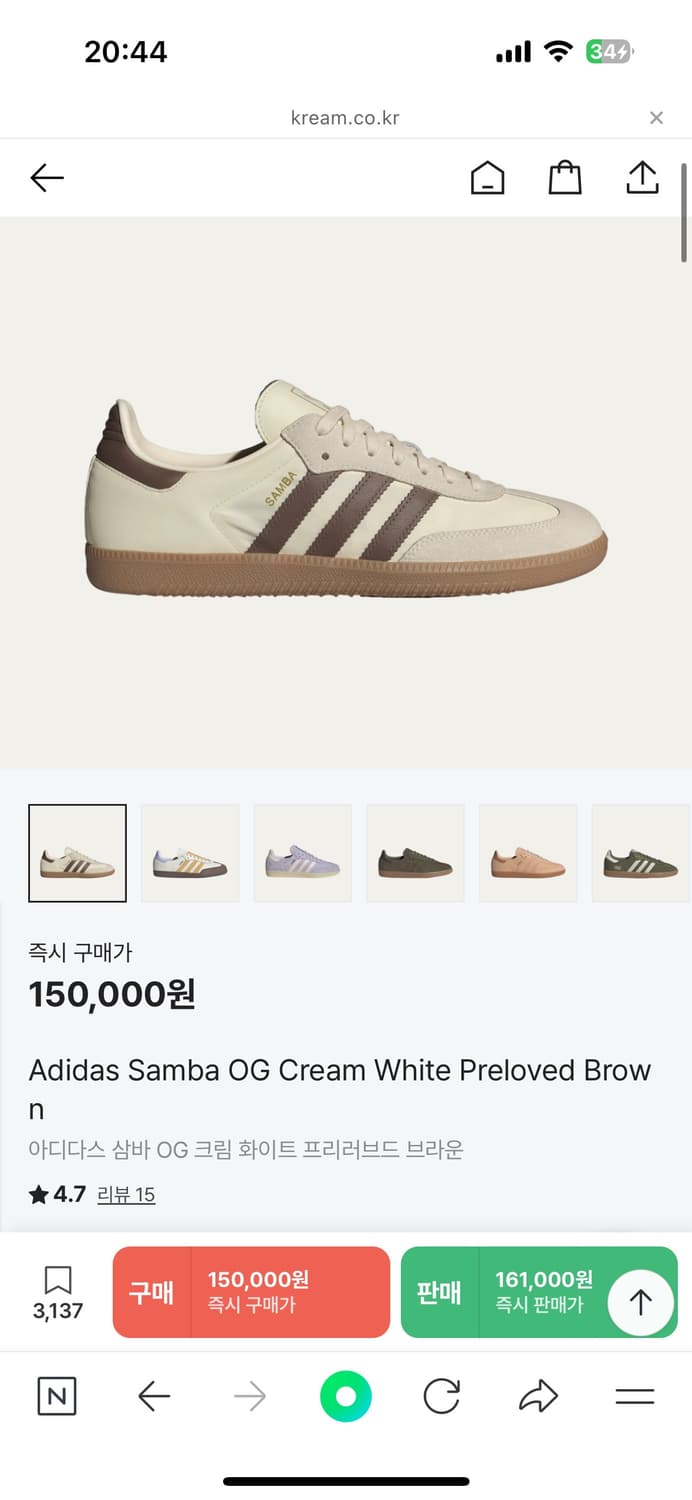The width and height of the screenshot is (692, 1500).
Task: Select the dark olive Samba thumbnail
Action: point(415,853)
